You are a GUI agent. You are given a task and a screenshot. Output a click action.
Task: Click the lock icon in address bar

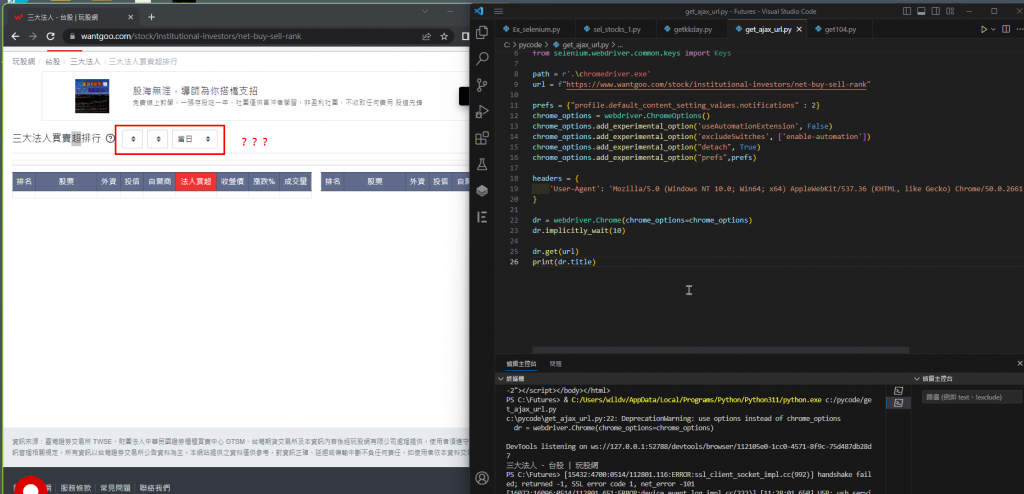pyautogui.click(x=72, y=37)
